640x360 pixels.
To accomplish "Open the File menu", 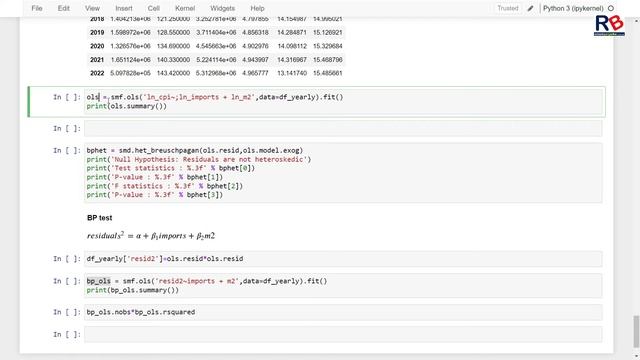I will pos(37,8).
